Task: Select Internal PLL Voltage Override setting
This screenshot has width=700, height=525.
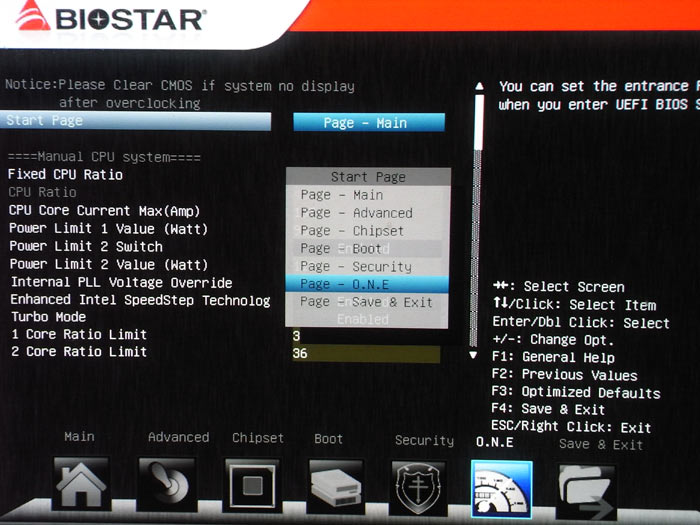Action: 121,283
